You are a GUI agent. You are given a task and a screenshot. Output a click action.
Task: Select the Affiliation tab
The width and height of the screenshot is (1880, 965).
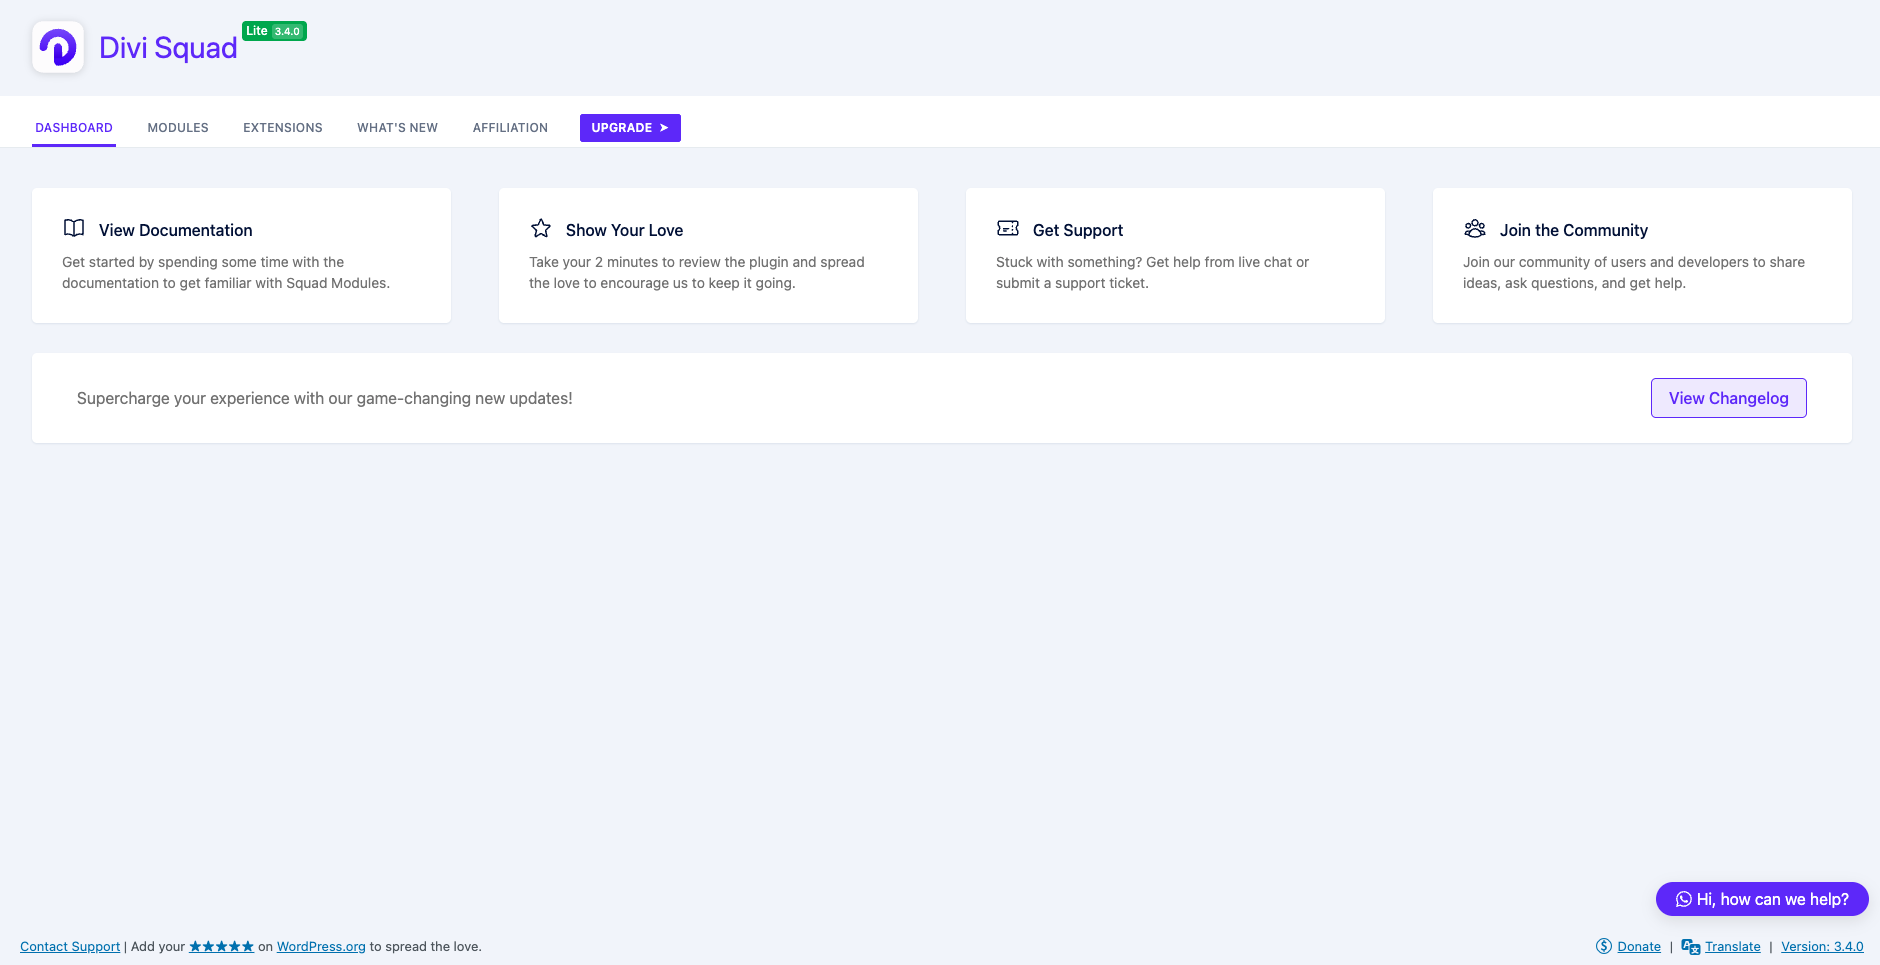point(510,128)
